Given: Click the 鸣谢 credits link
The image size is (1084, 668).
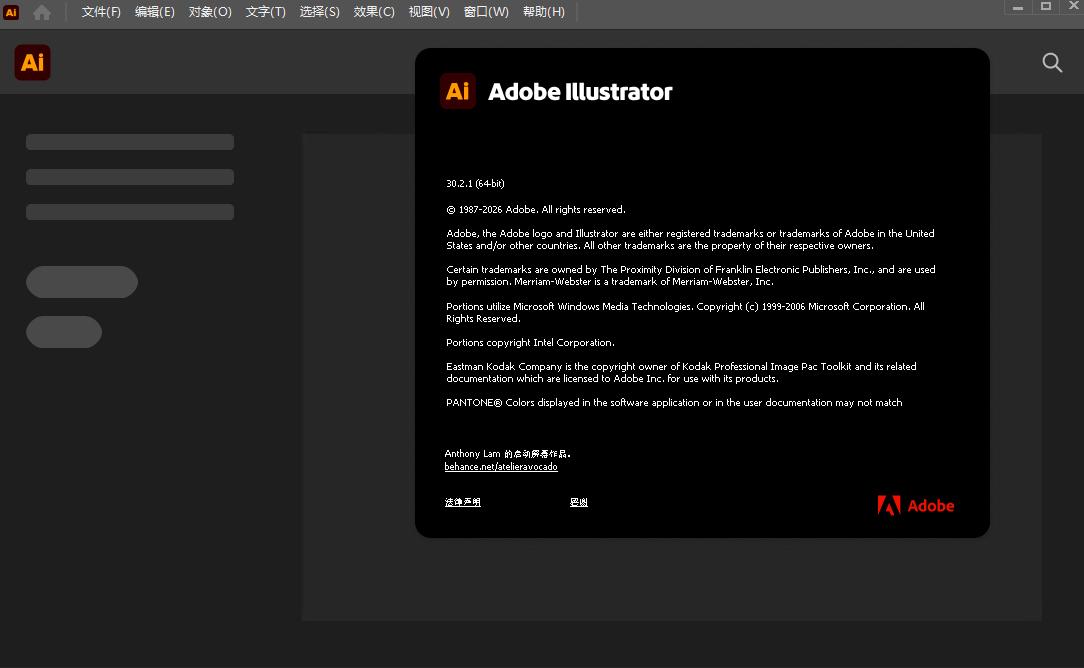Looking at the screenshot, I should [x=578, y=501].
